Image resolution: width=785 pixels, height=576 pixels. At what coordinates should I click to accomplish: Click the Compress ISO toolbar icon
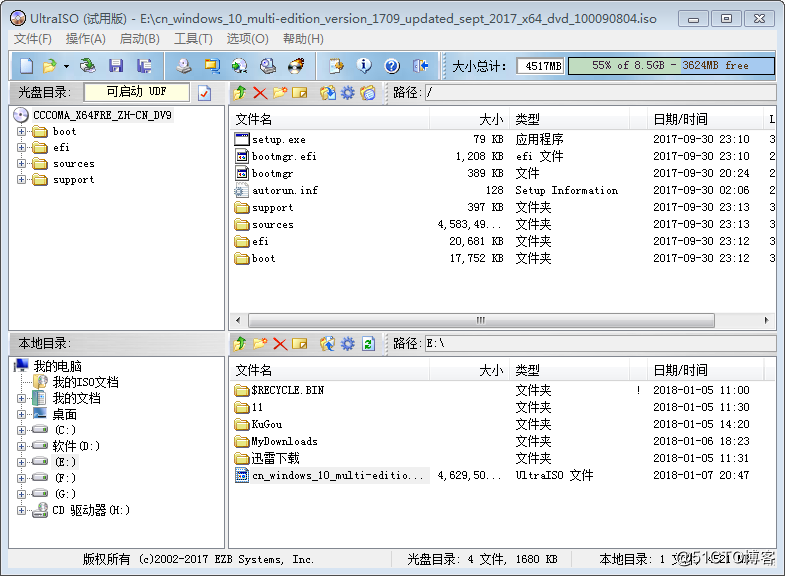[x=212, y=66]
